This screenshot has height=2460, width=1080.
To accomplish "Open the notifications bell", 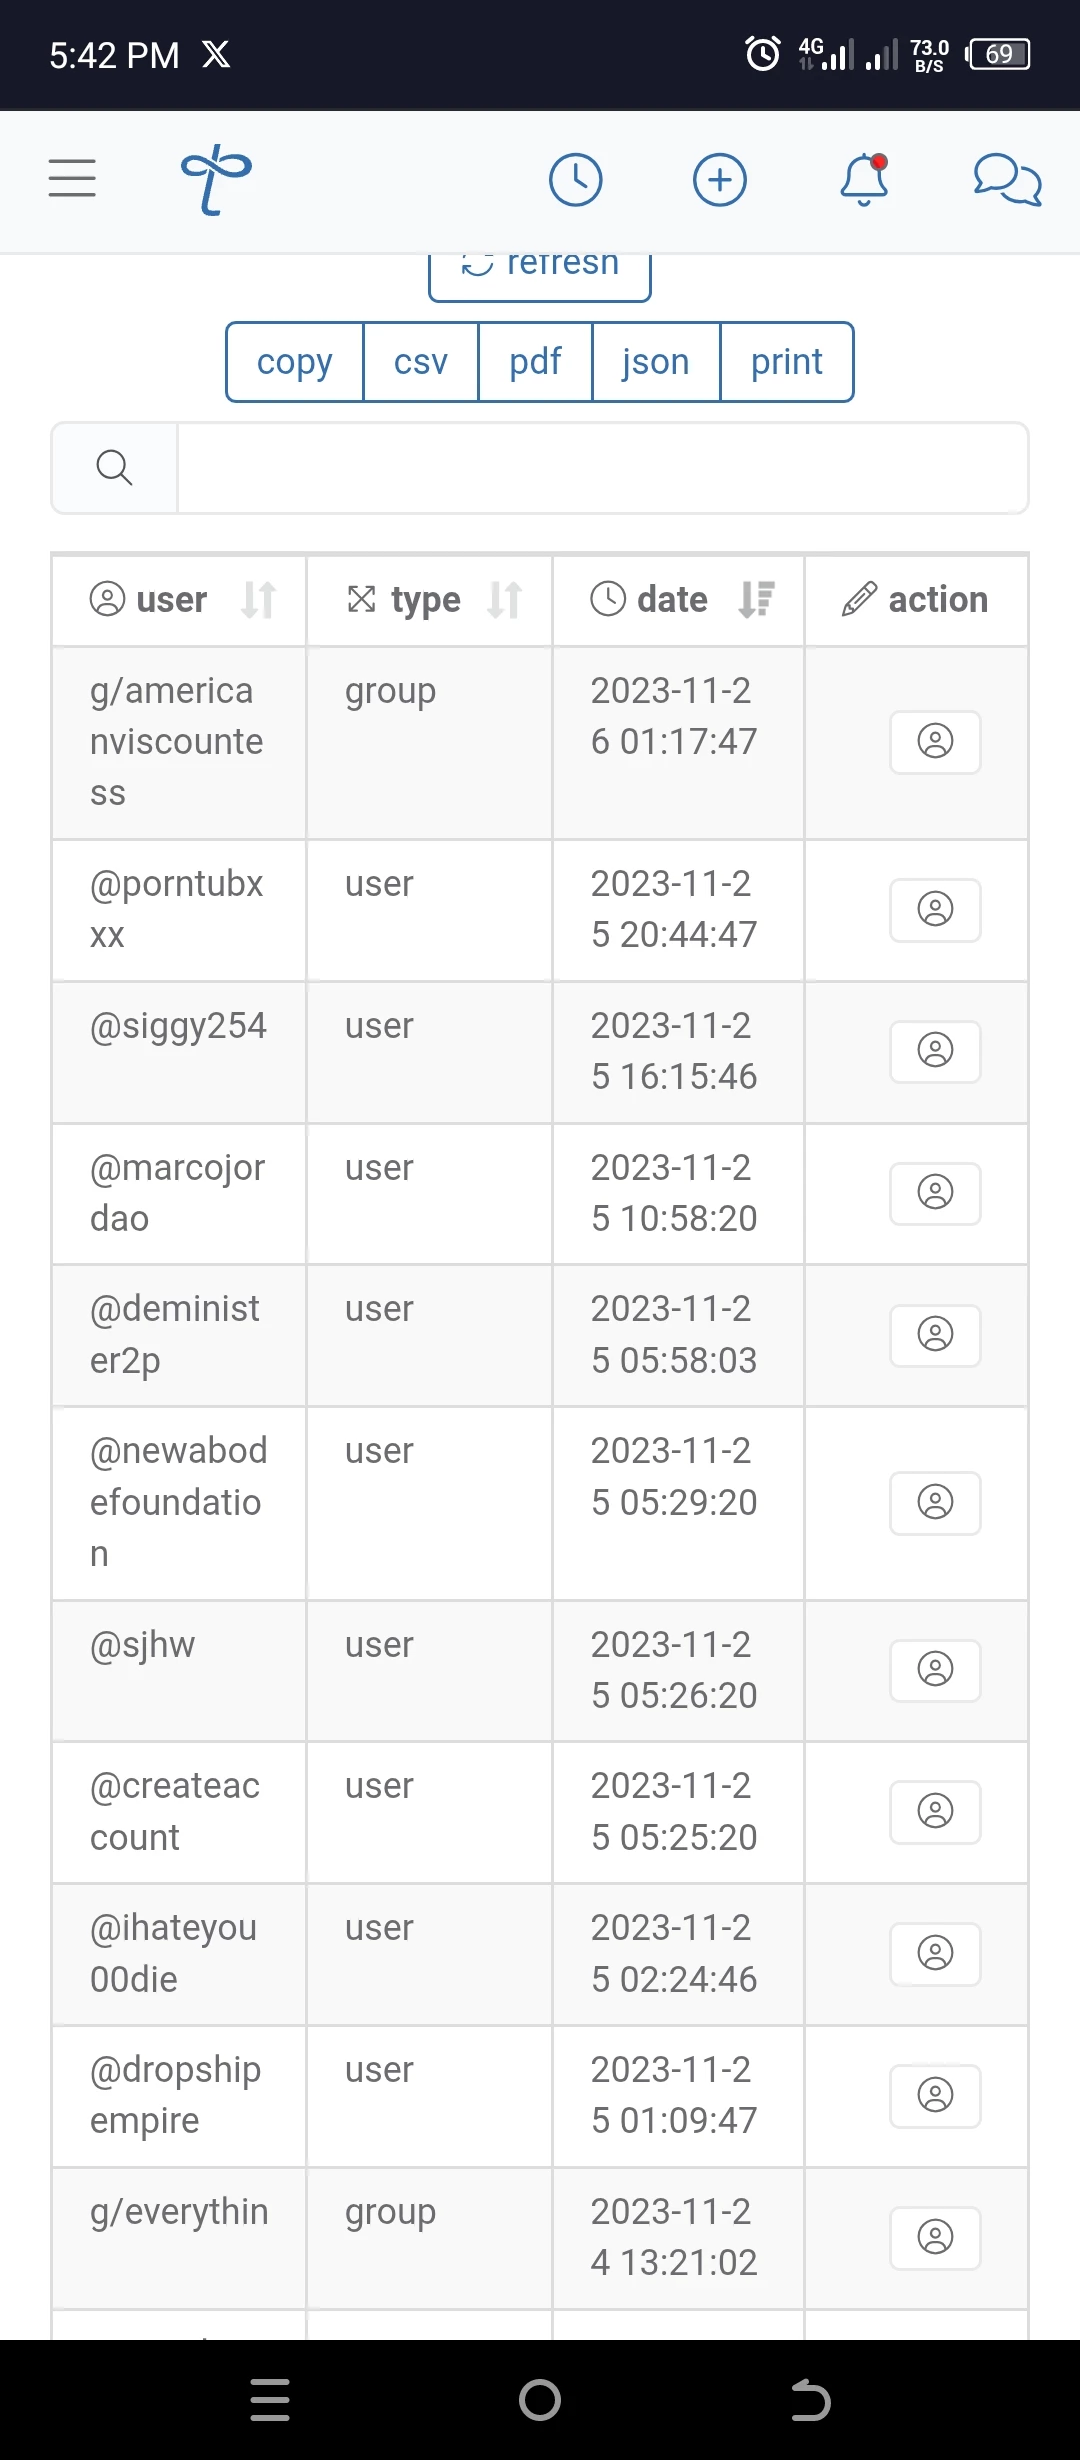I will point(864,180).
